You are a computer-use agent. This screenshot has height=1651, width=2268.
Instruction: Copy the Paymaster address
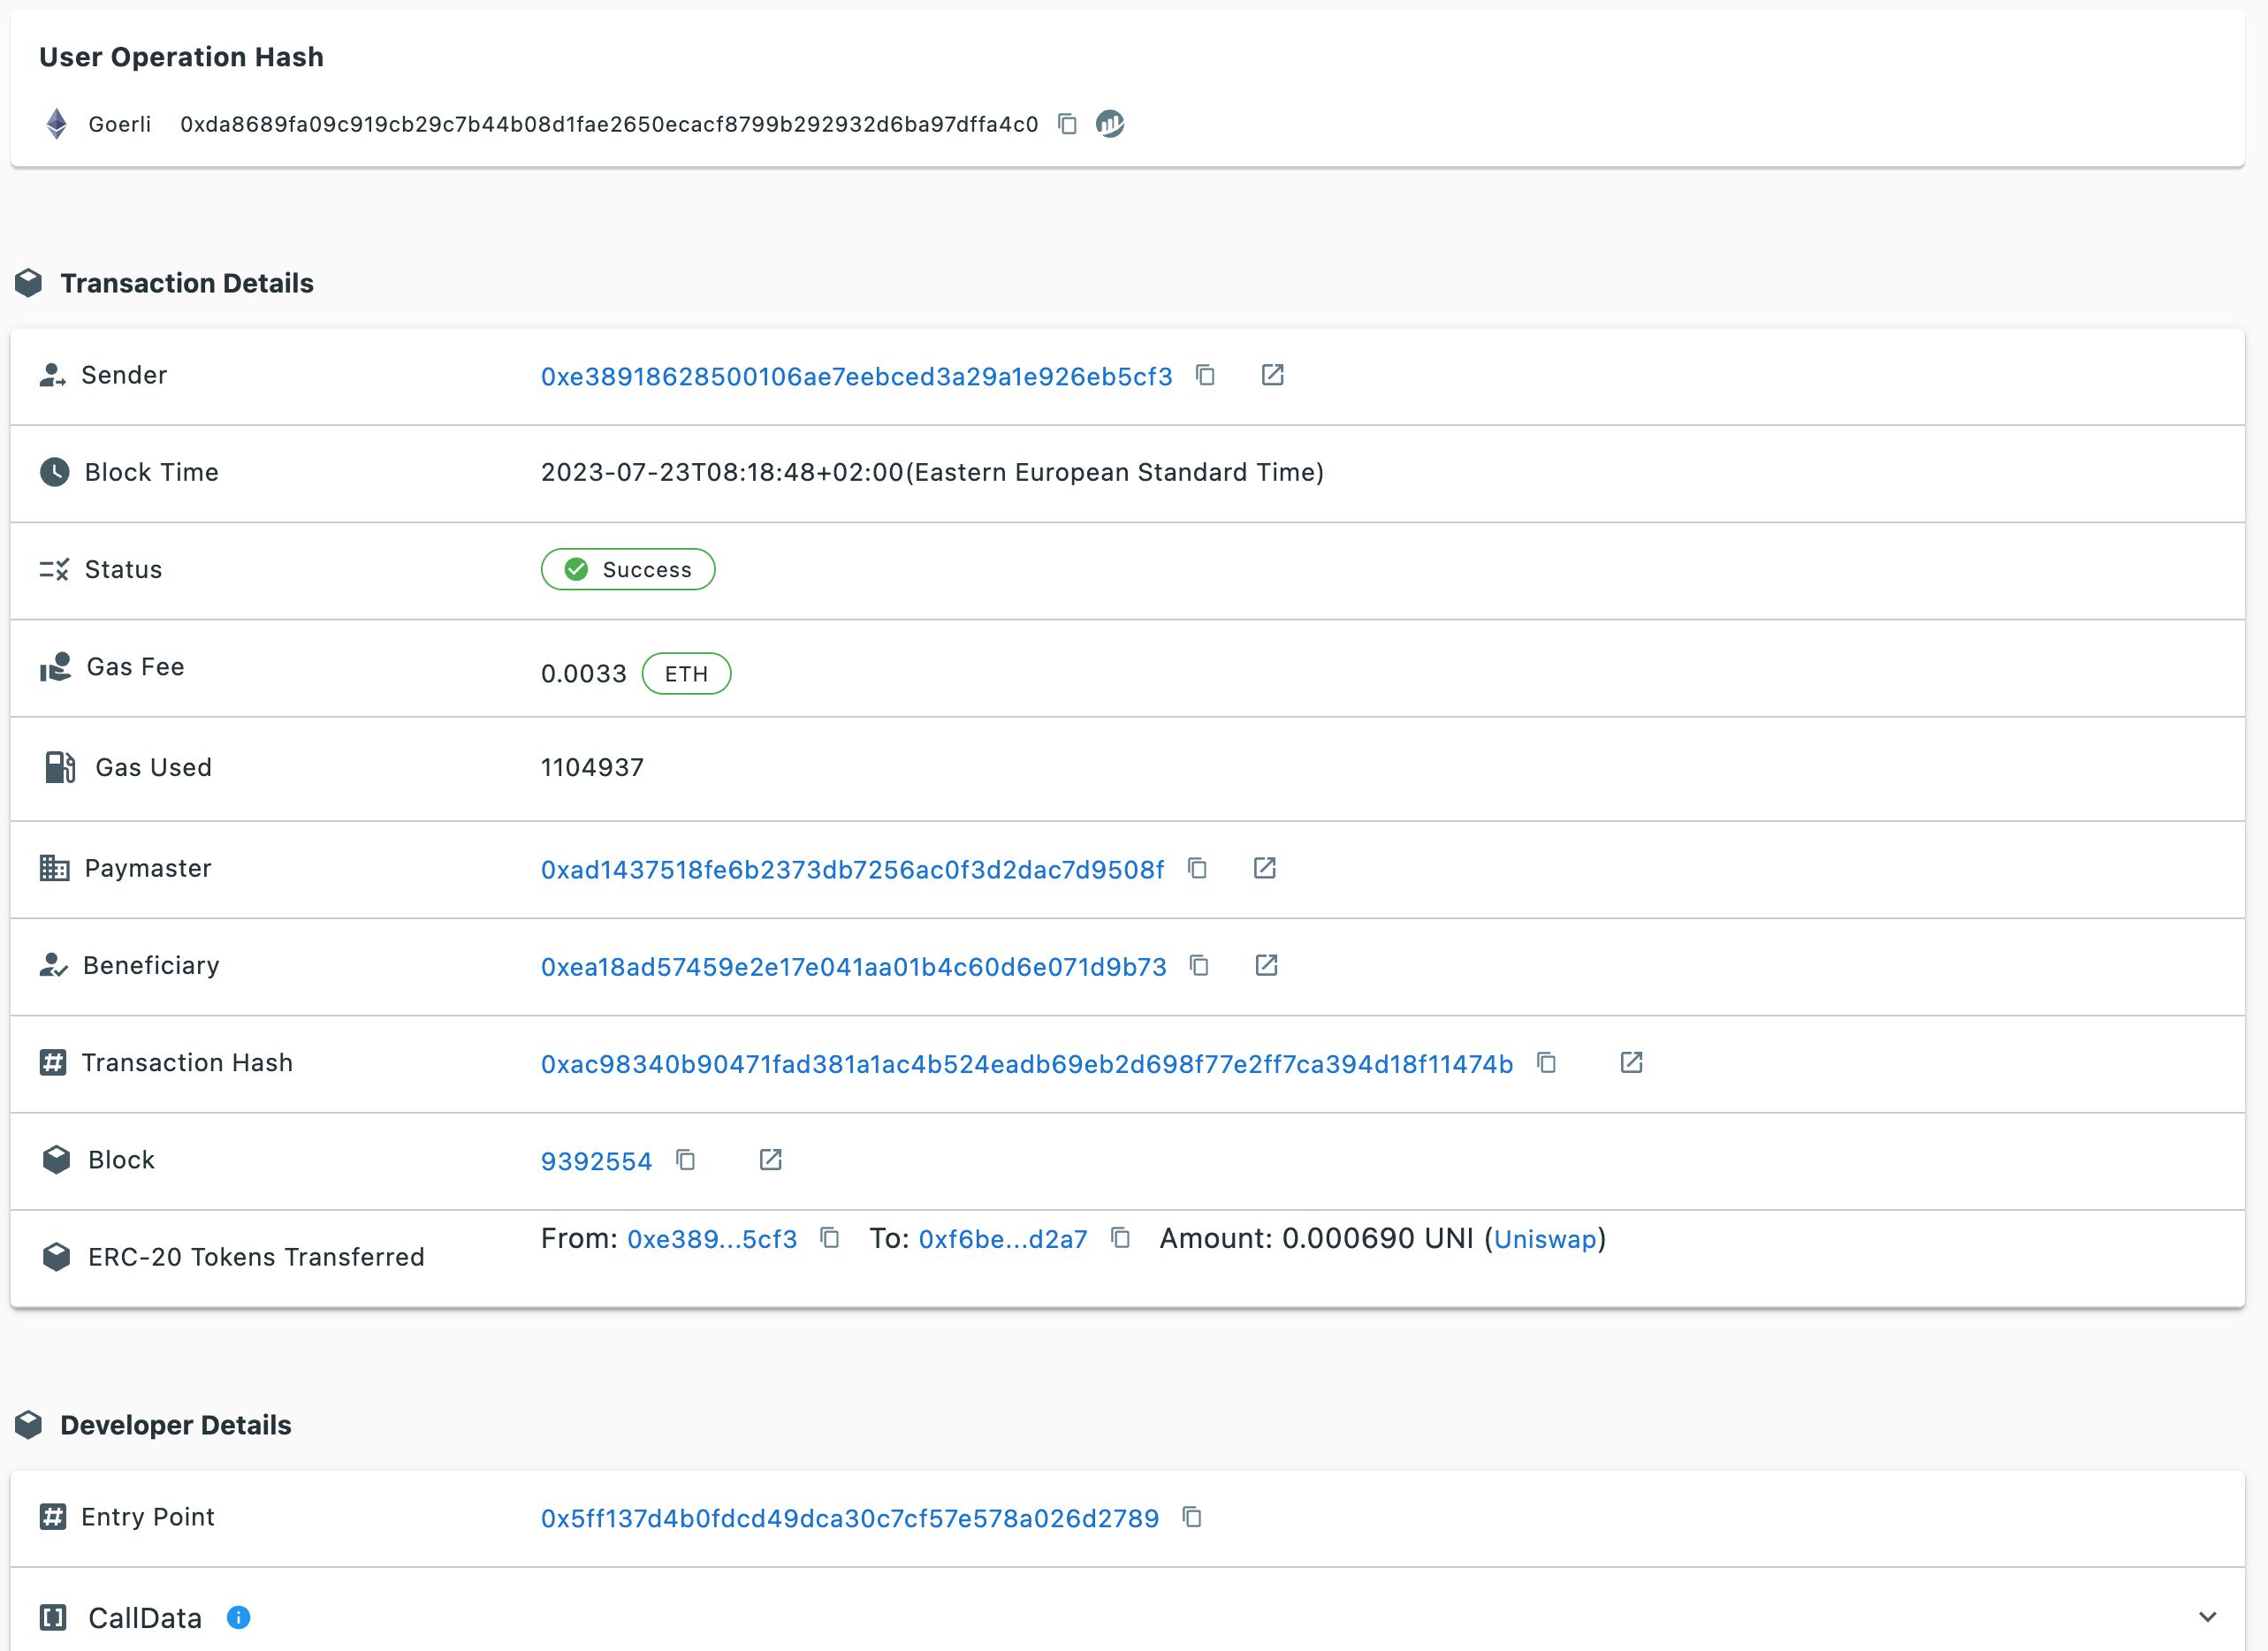1198,868
